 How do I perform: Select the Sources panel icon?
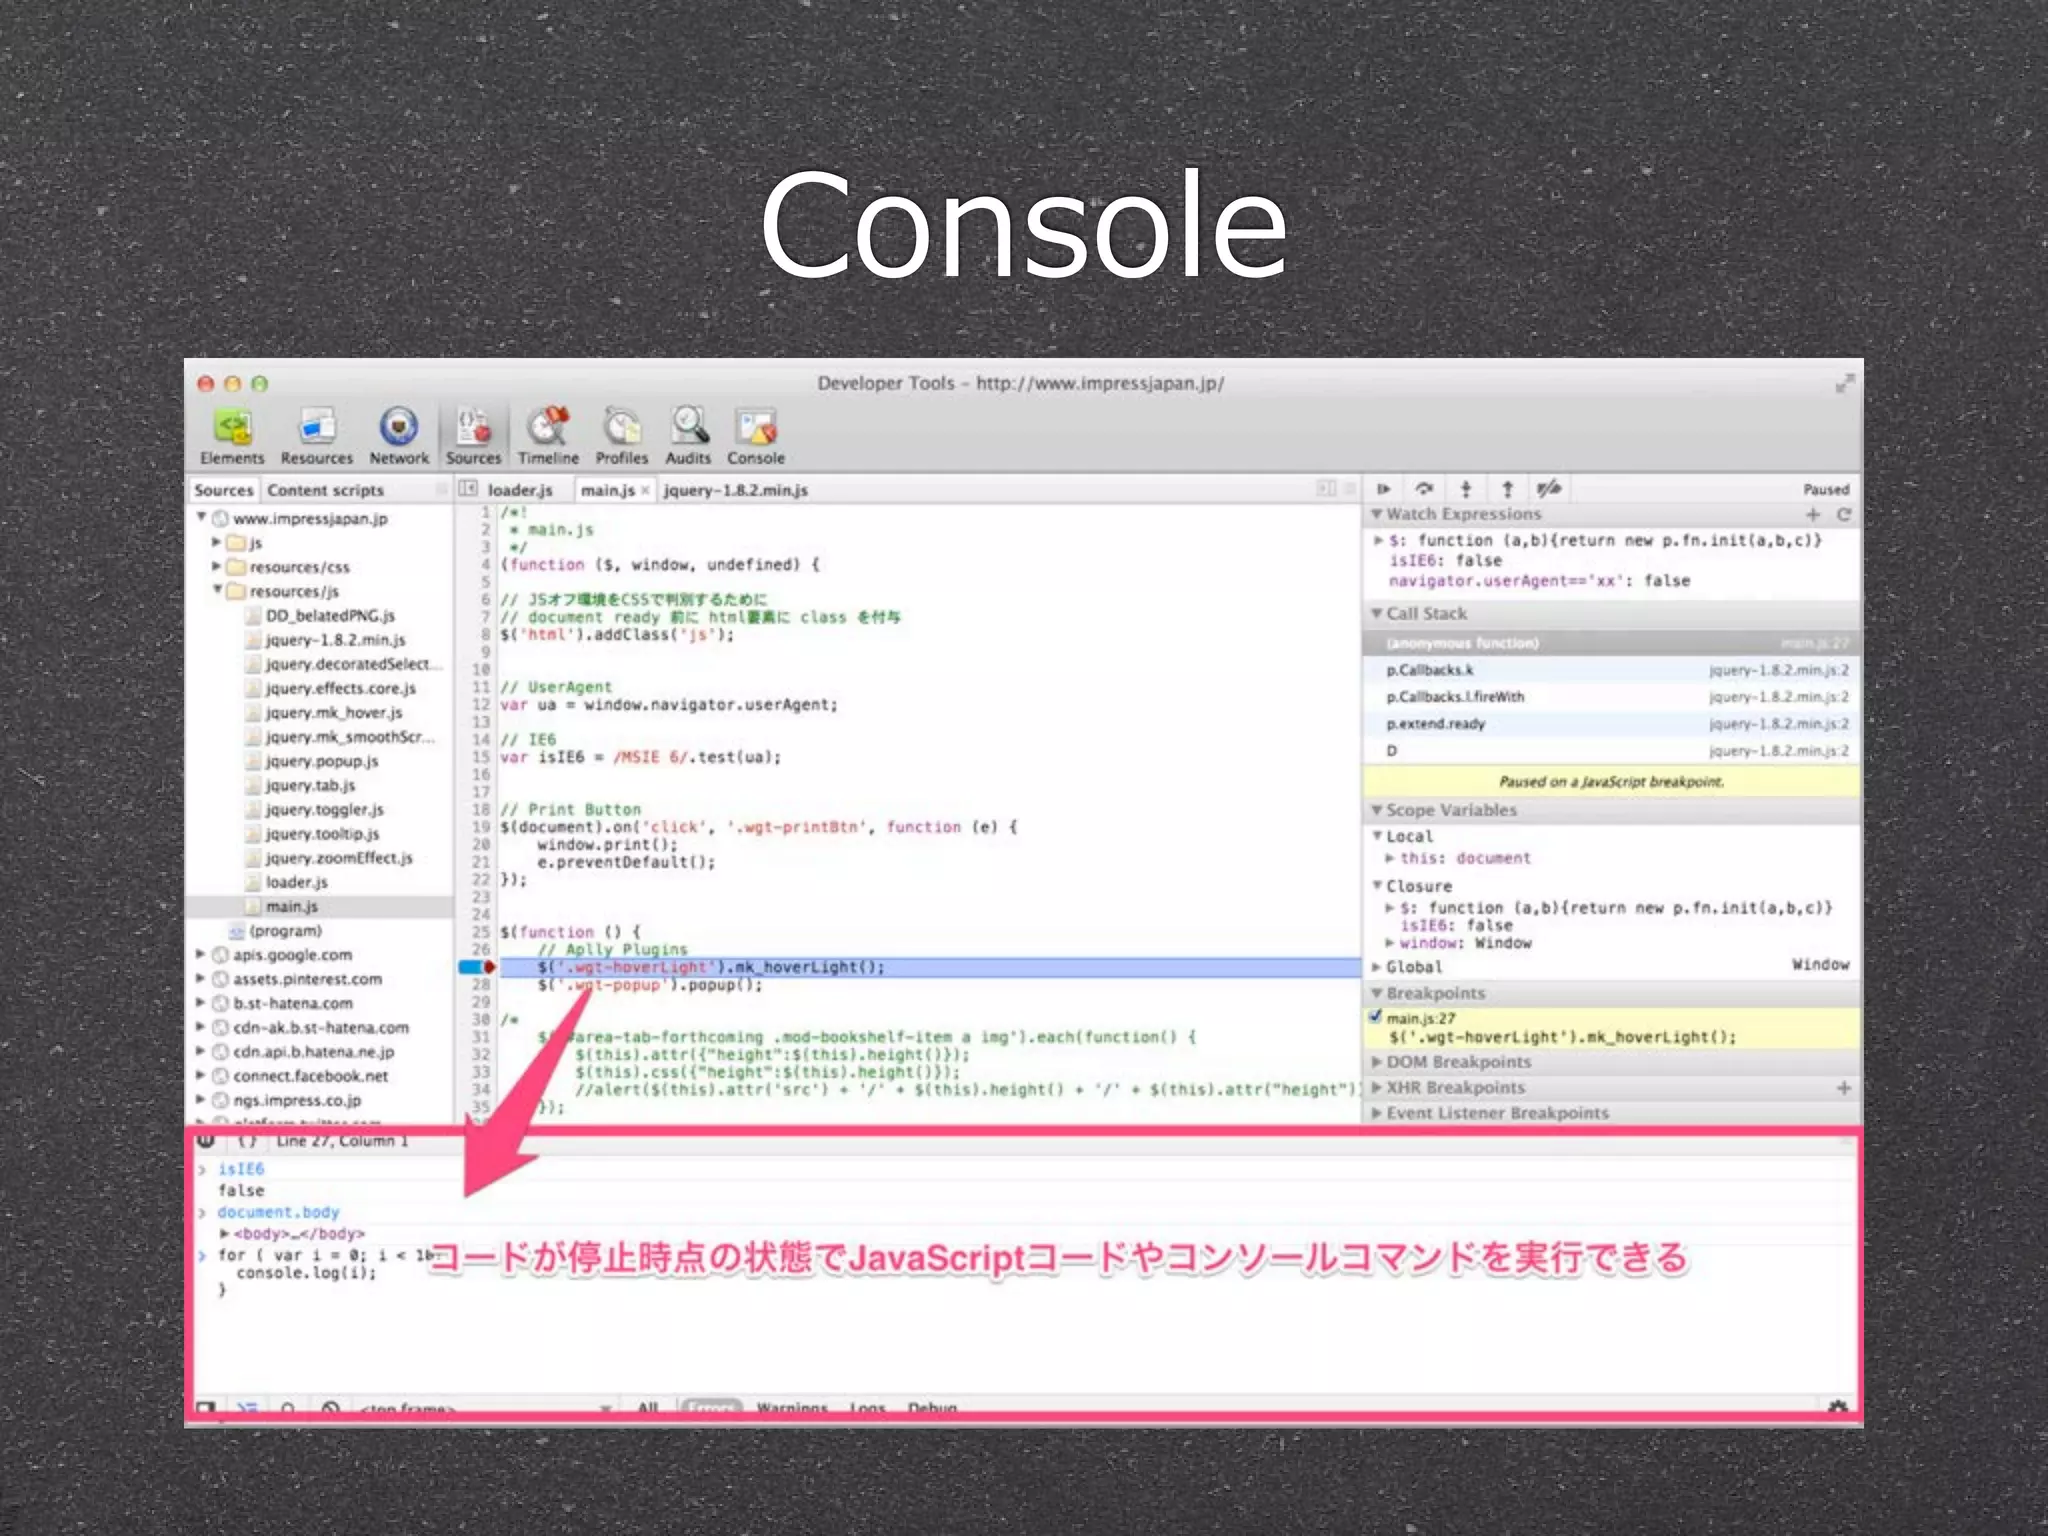point(474,437)
